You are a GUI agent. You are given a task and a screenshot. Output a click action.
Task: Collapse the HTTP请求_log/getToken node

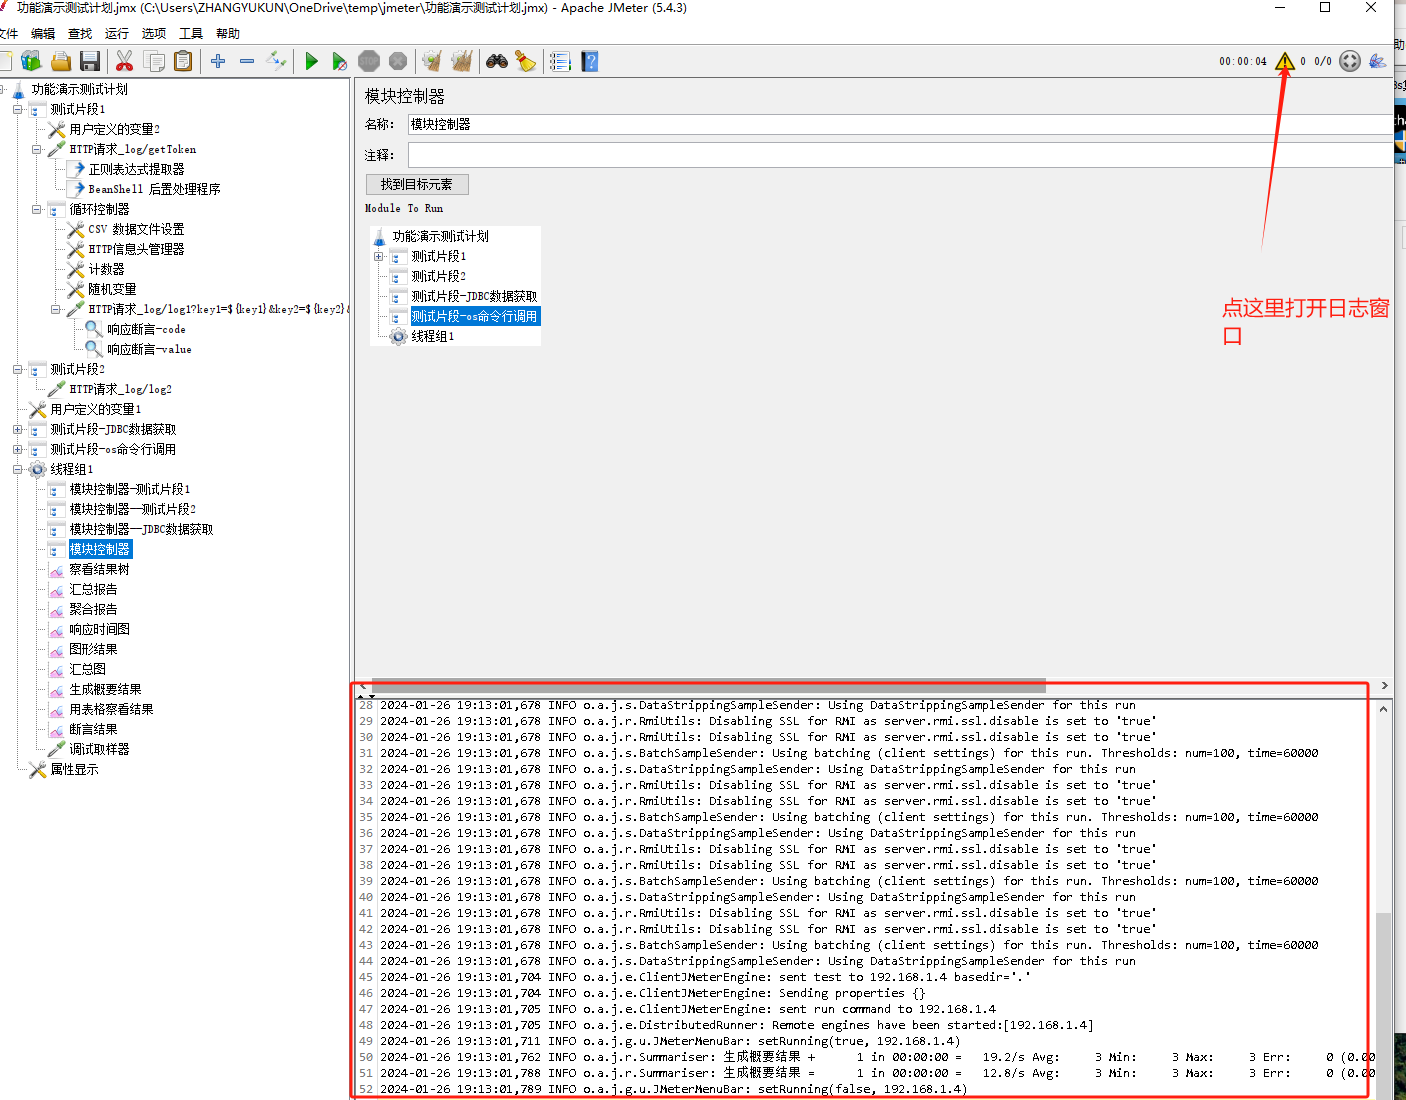point(36,149)
